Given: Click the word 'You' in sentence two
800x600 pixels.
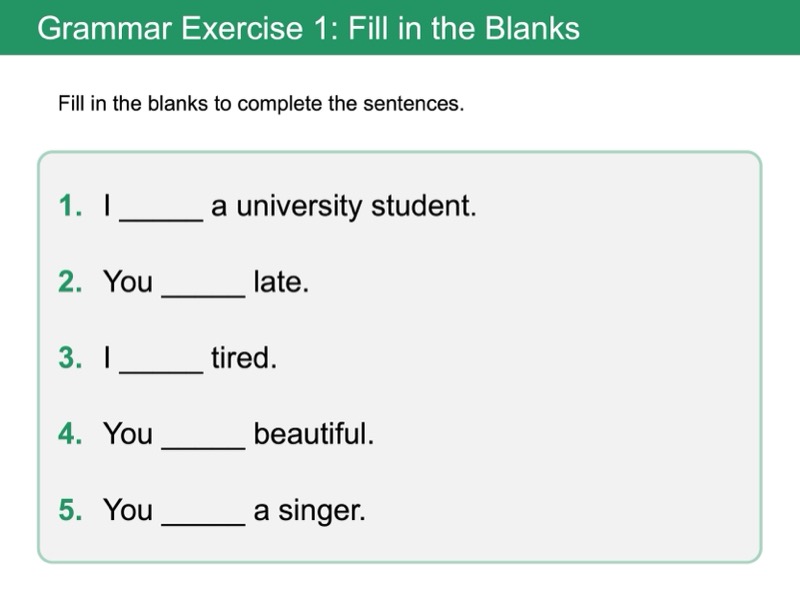Looking at the screenshot, I should (128, 283).
